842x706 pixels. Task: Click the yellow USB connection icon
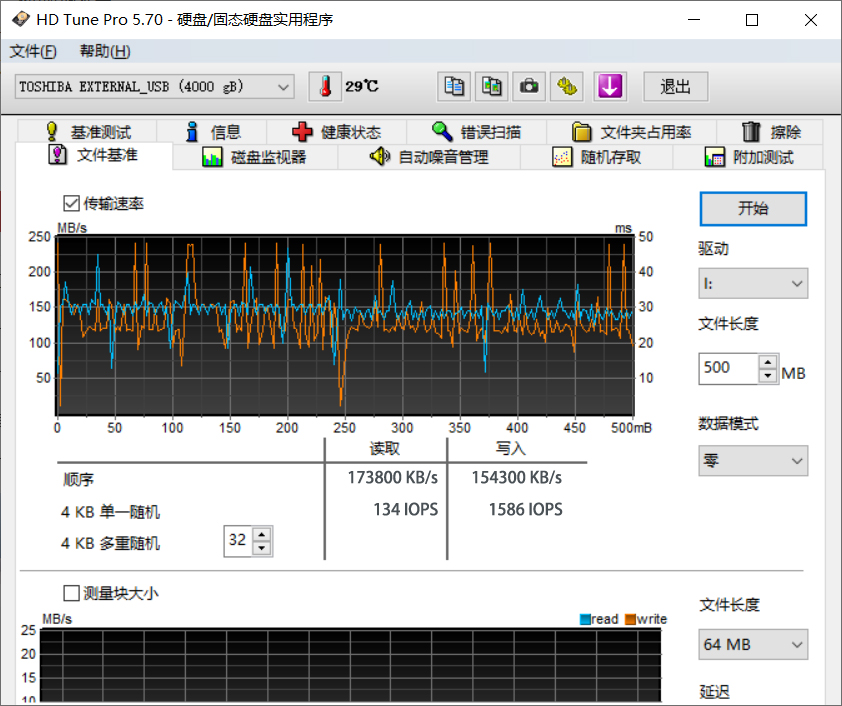coord(567,86)
